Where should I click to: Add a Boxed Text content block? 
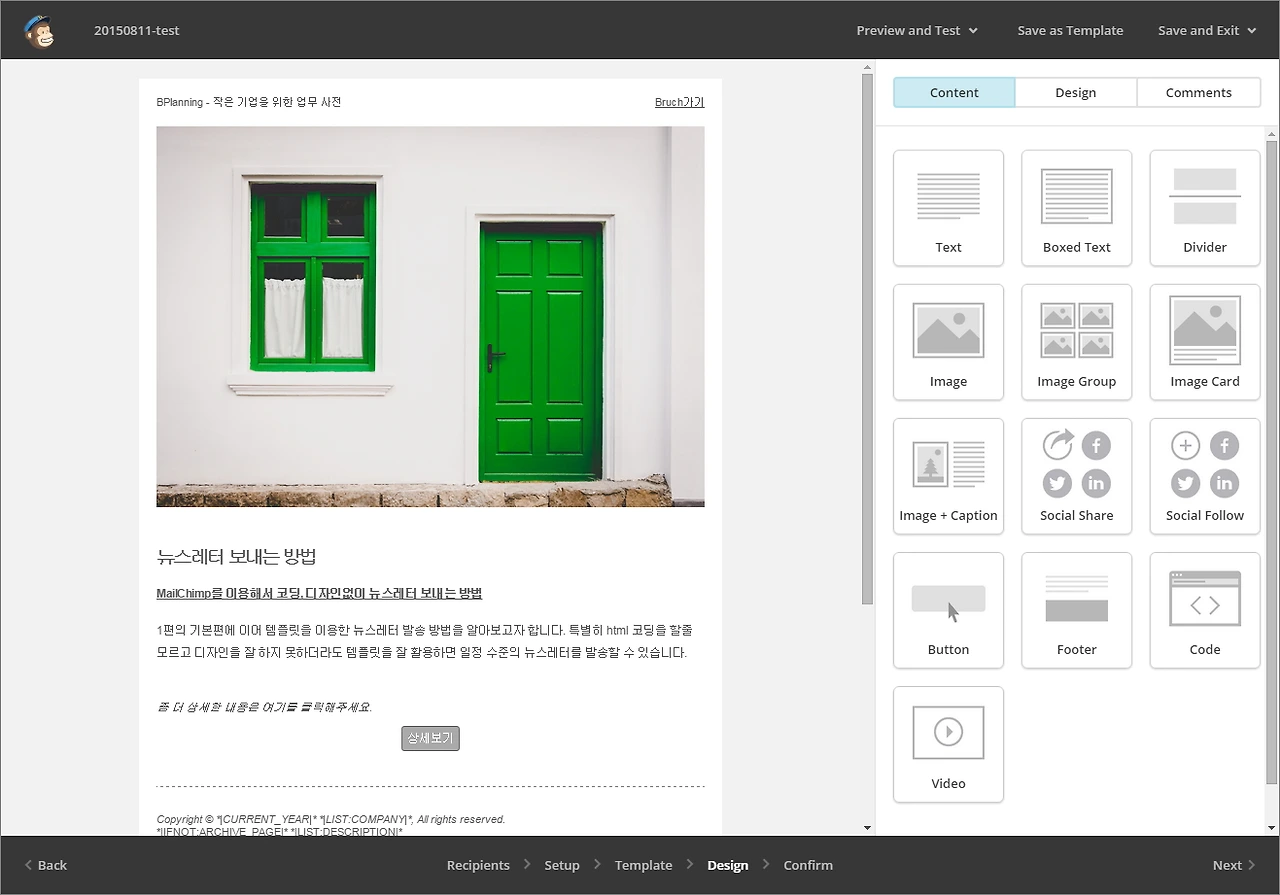point(1076,208)
